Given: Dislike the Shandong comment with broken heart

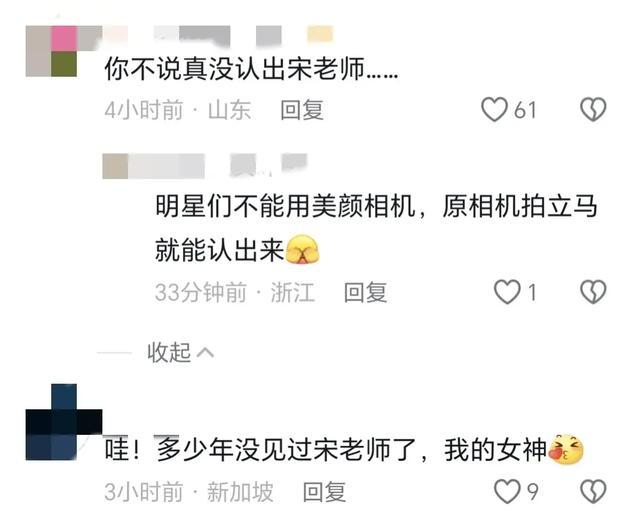Looking at the screenshot, I should tap(593, 109).
